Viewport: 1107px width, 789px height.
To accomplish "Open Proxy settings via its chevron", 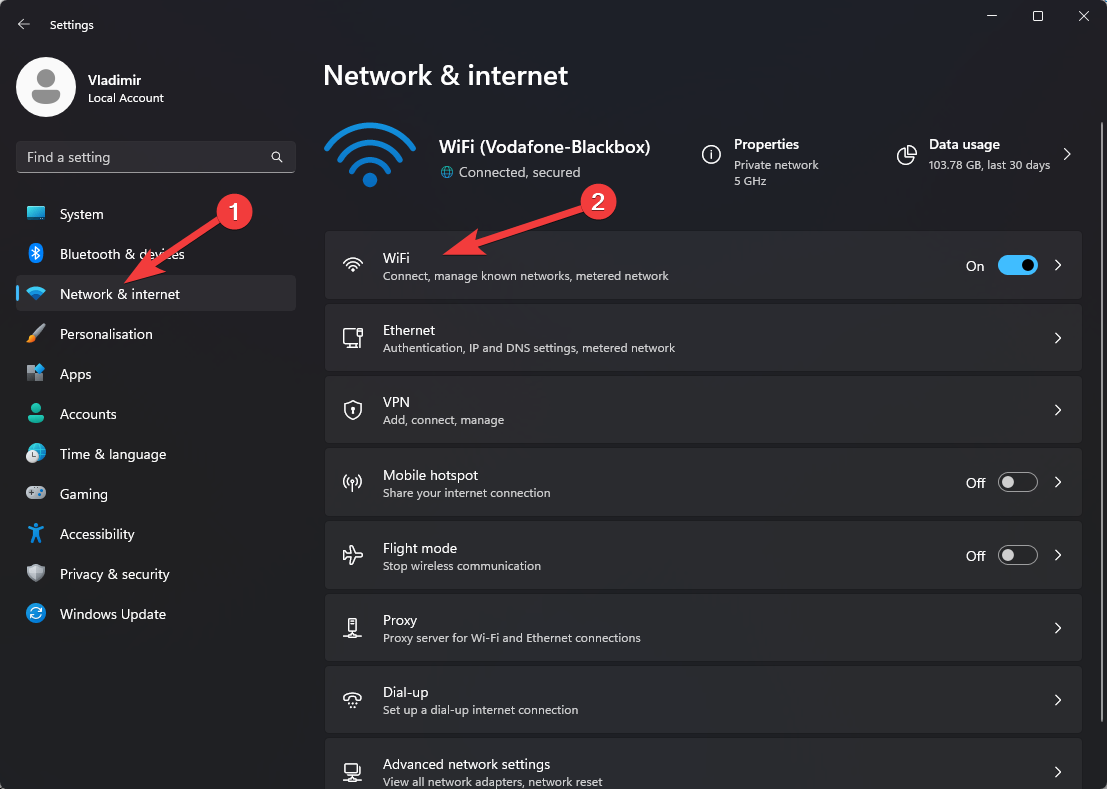I will [x=1058, y=628].
